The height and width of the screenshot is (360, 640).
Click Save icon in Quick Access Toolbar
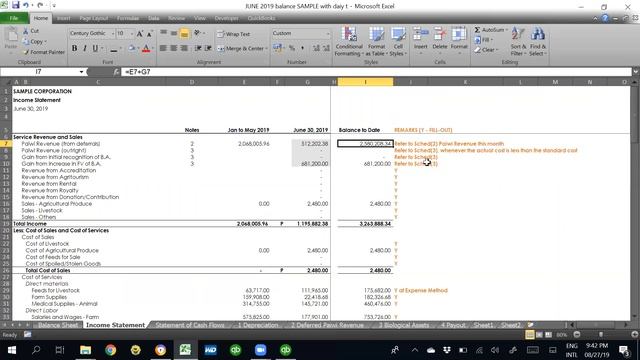[x=16, y=5]
